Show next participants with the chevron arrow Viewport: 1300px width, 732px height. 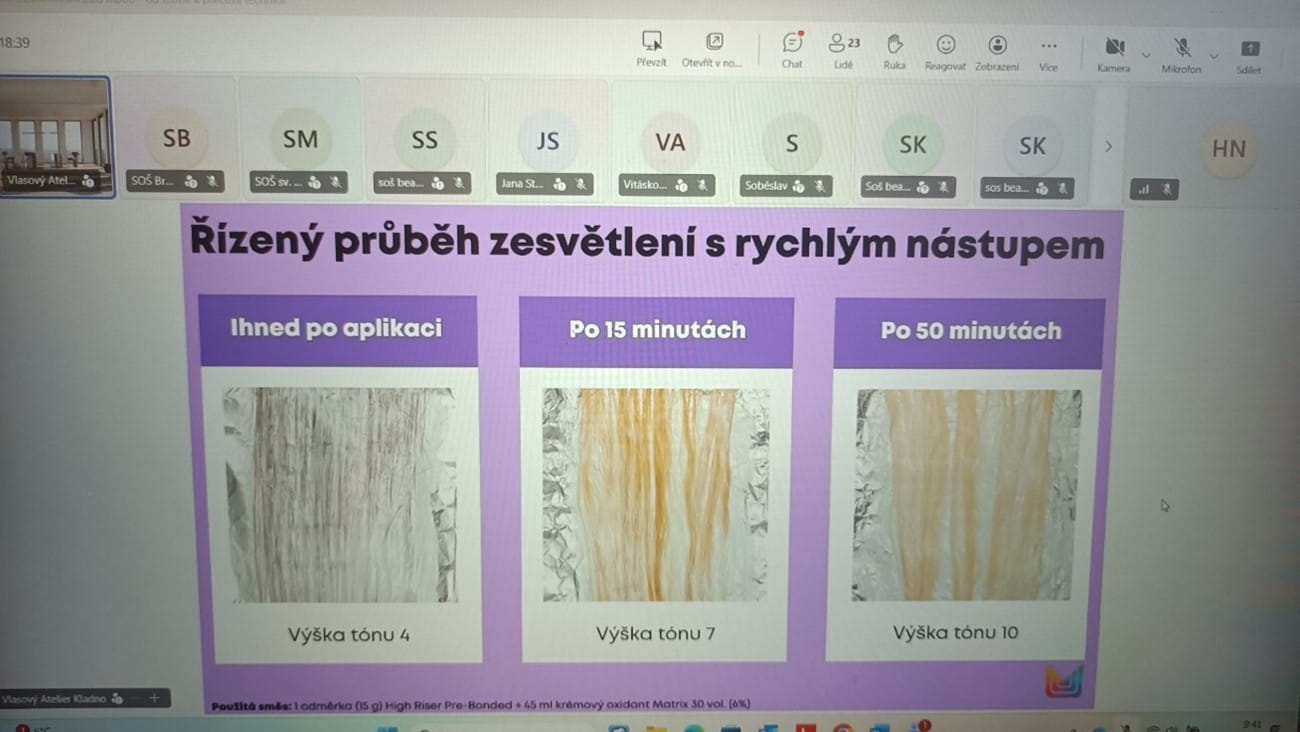click(x=1108, y=146)
